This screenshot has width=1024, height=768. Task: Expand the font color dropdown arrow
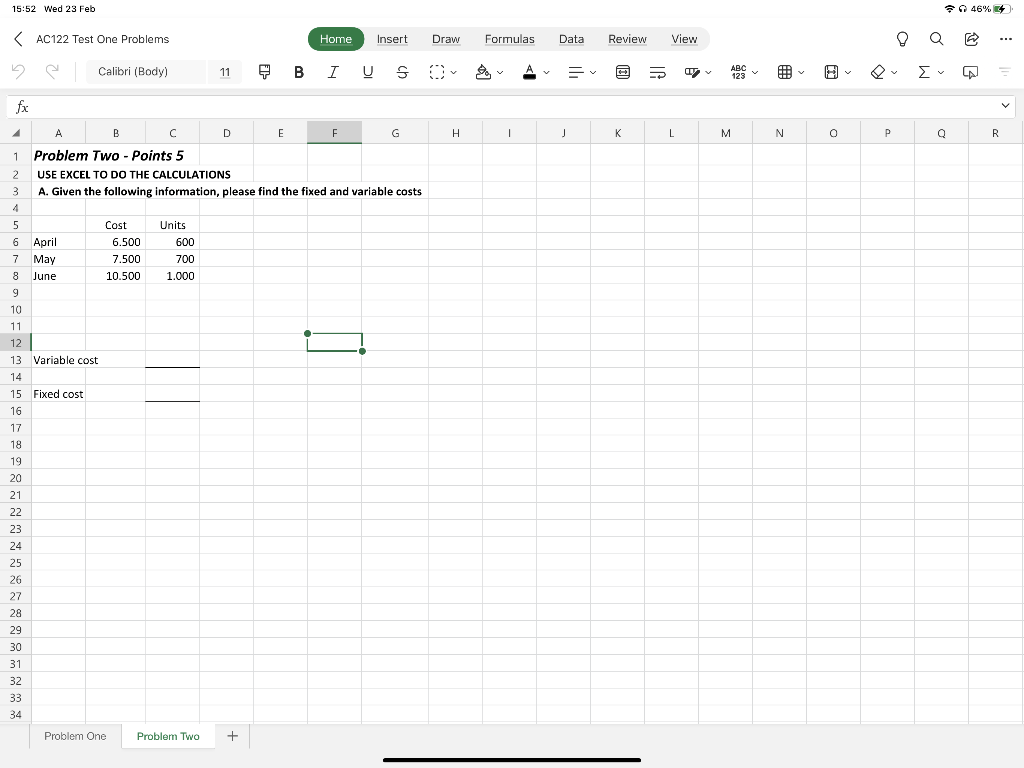[x=547, y=72]
